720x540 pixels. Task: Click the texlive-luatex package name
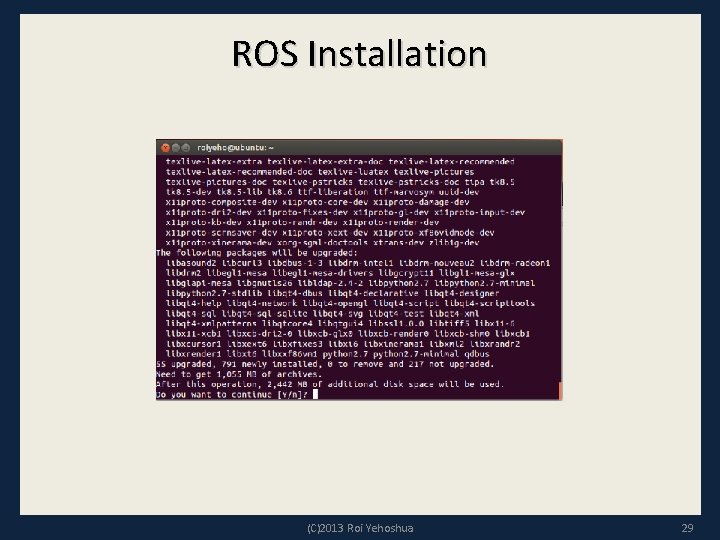click(353, 172)
